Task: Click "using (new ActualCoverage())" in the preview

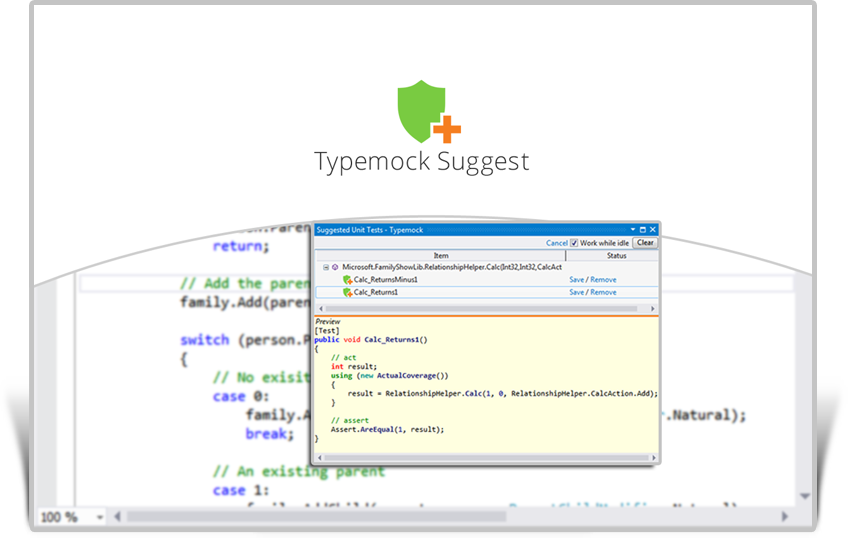Action: pos(389,375)
